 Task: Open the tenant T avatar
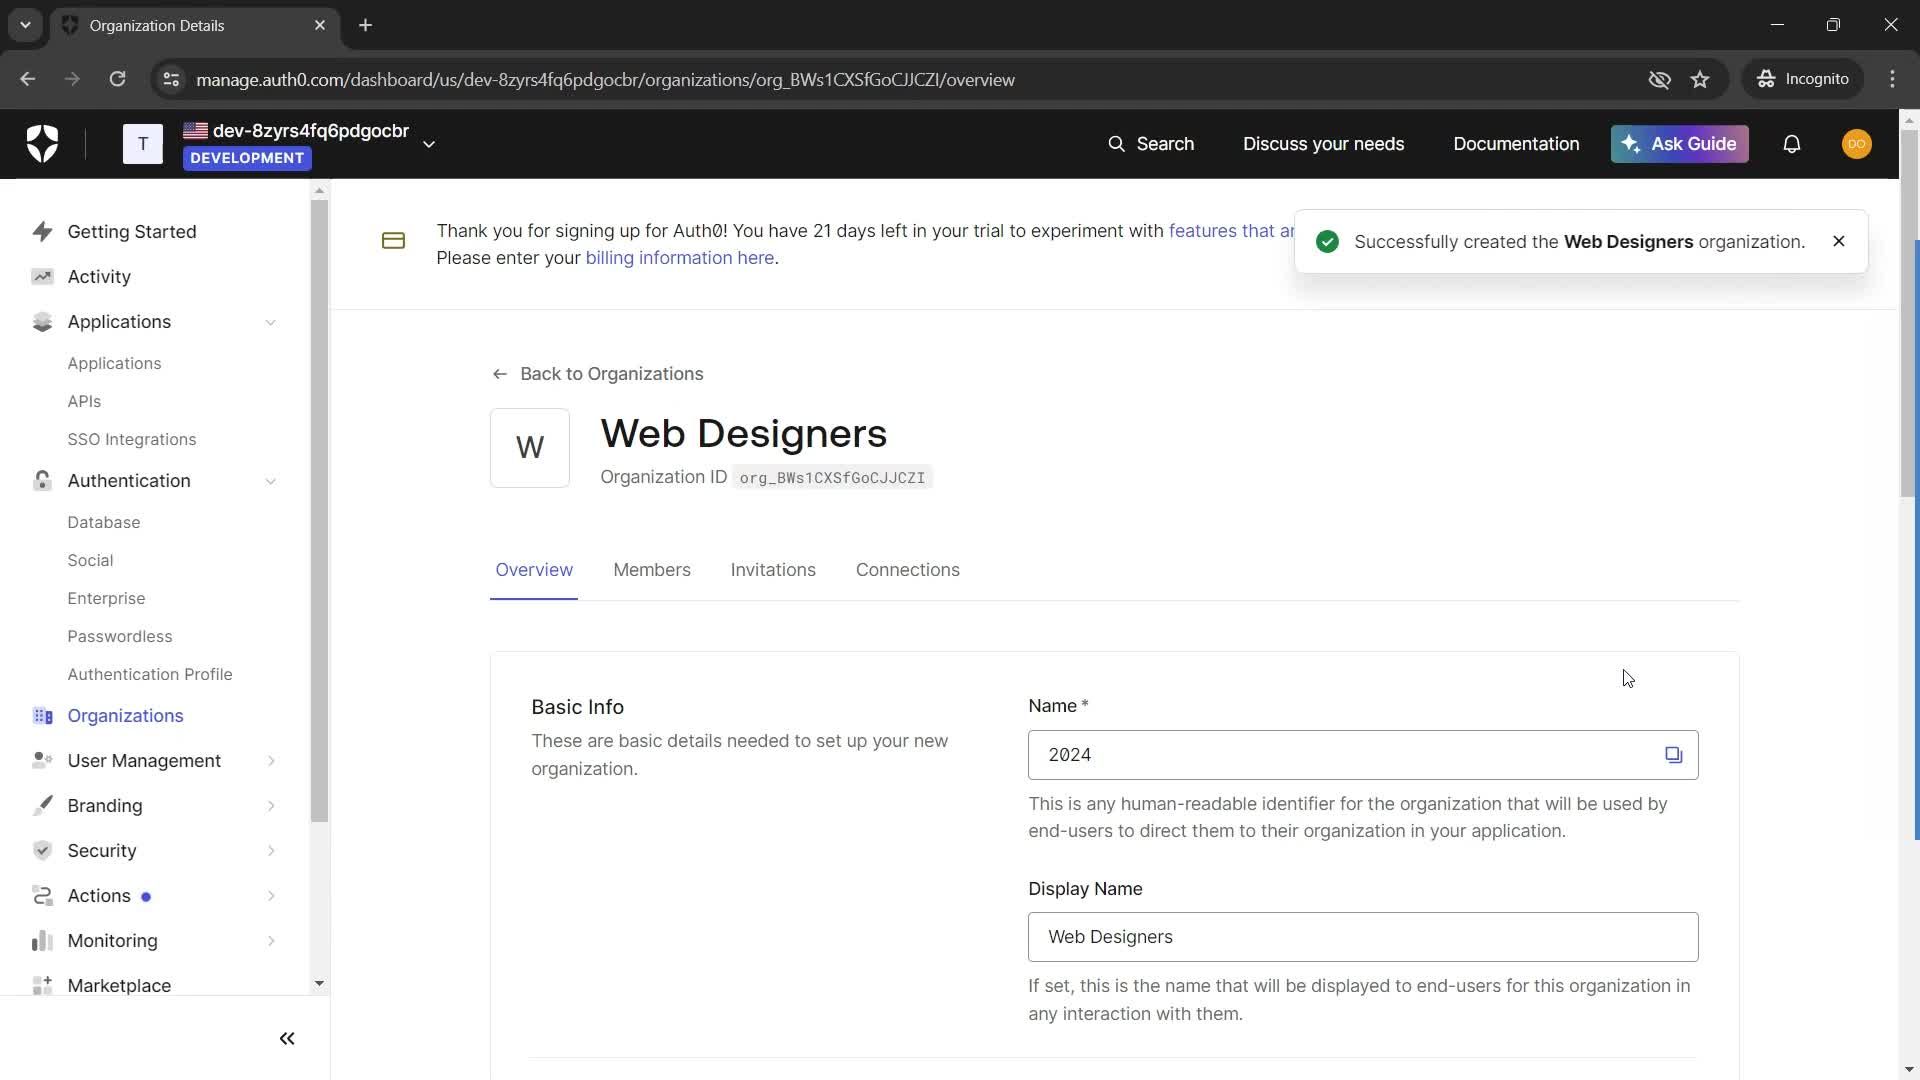[143, 144]
